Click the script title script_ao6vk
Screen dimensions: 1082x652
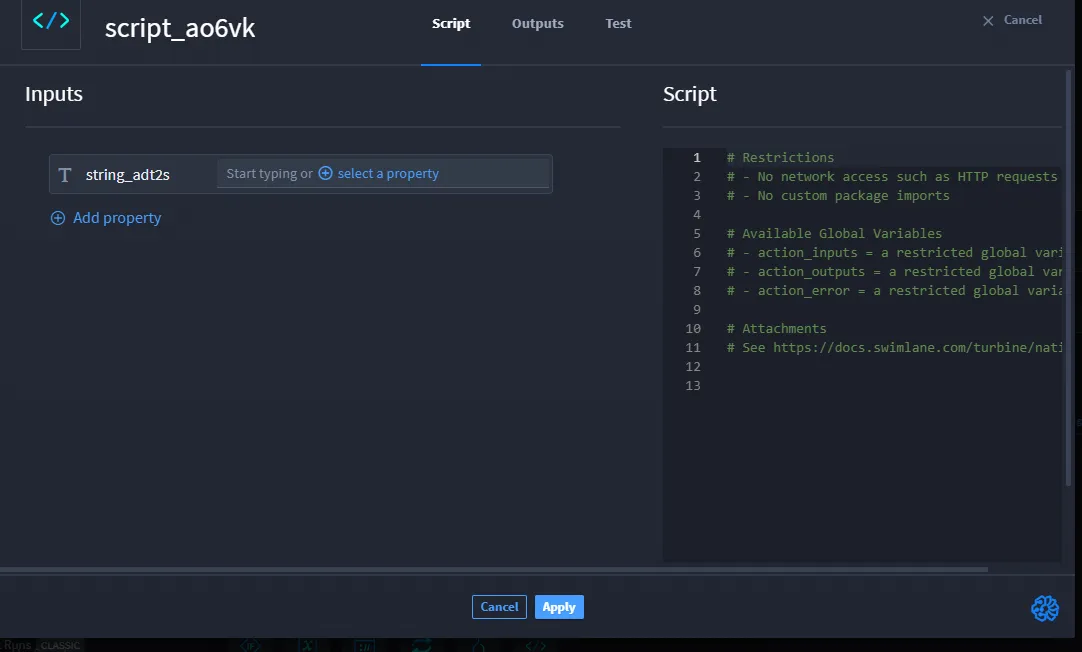pyautogui.click(x=179, y=28)
